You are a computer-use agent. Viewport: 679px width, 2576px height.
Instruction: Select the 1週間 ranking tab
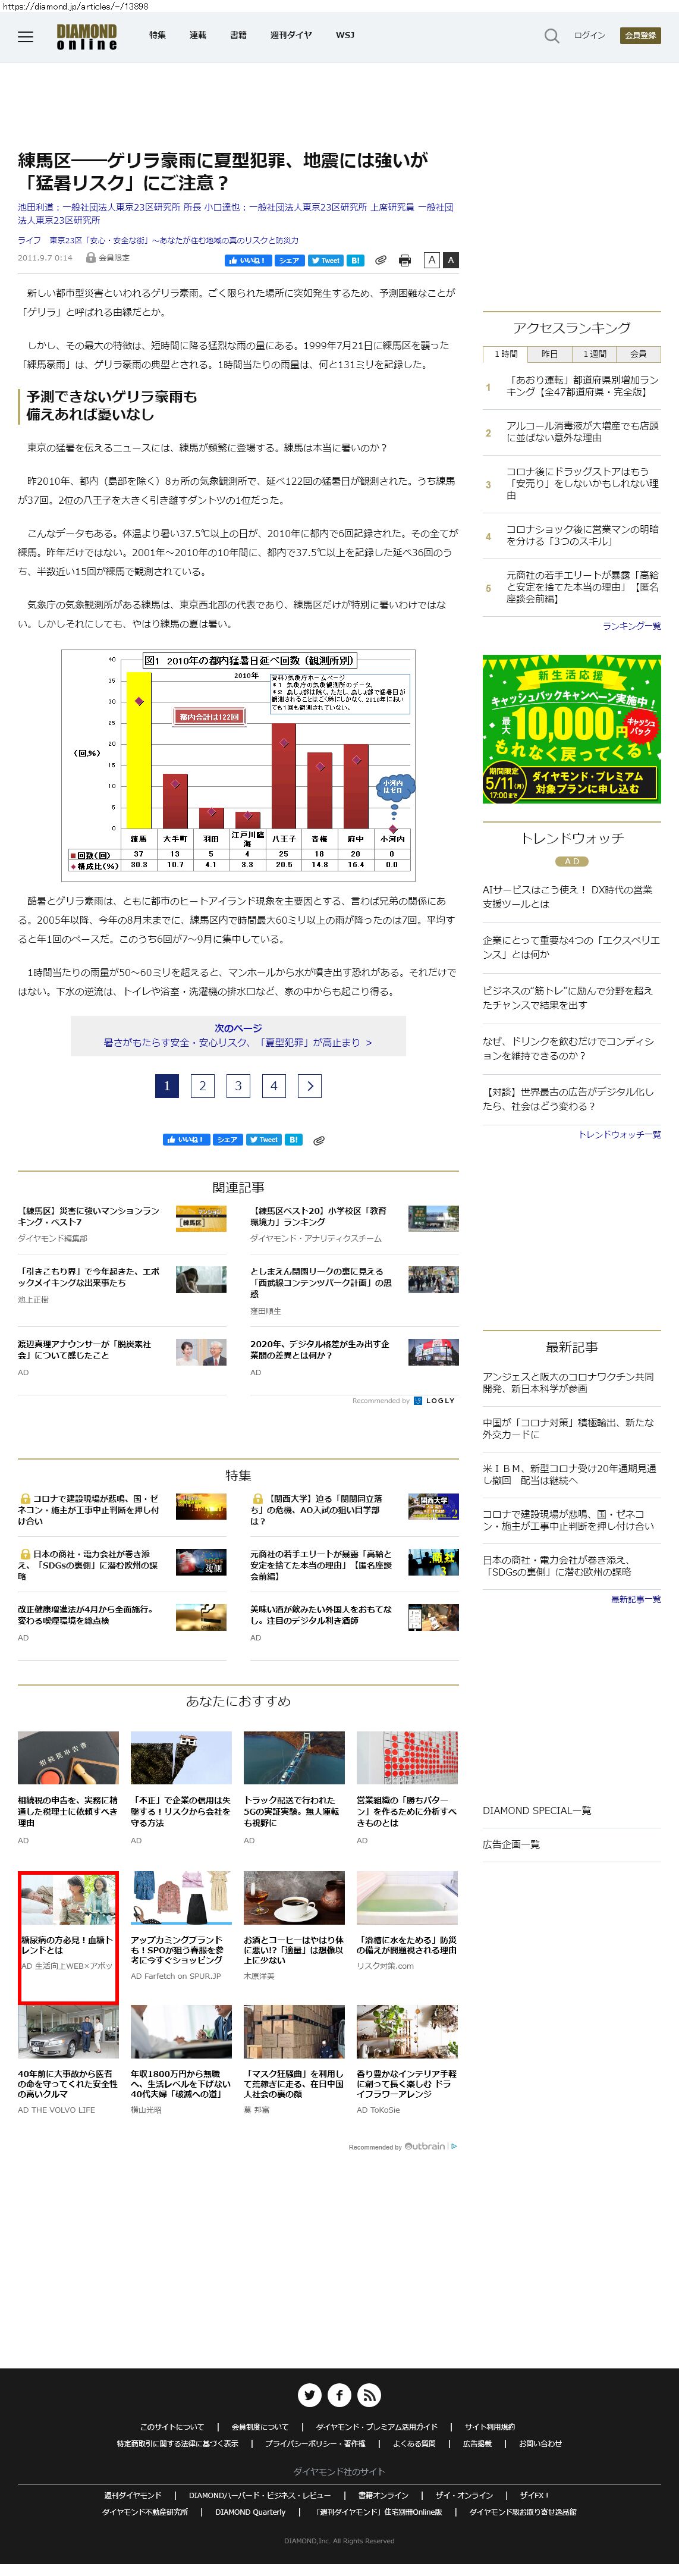(595, 354)
